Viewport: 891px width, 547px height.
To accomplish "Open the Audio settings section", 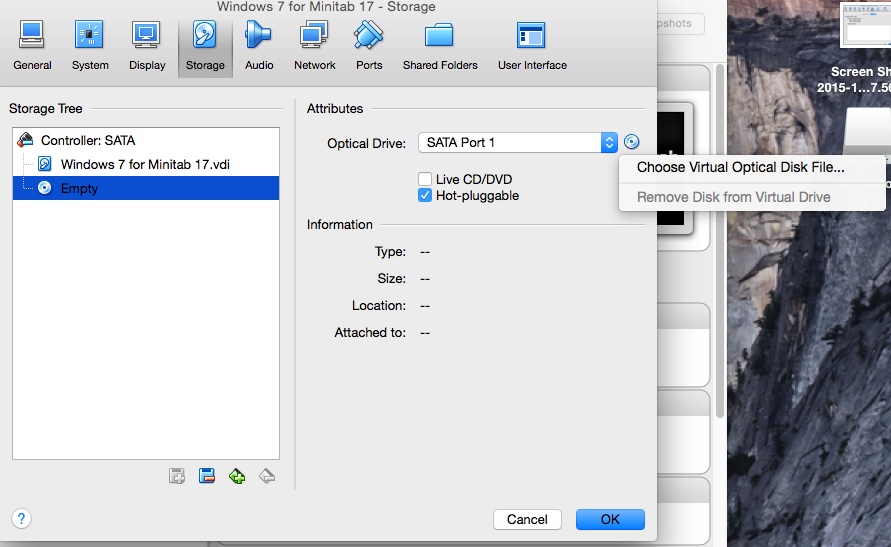I will 259,46.
